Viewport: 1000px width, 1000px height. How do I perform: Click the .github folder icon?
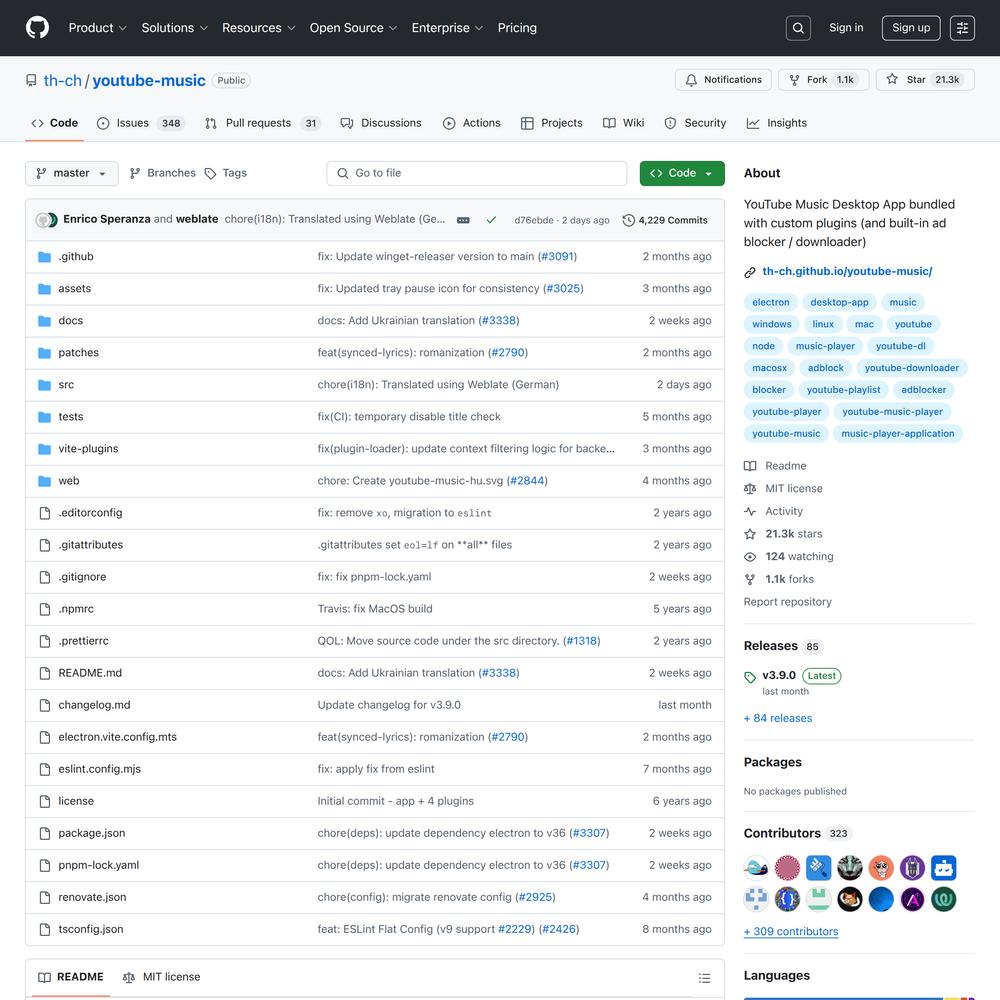tap(44, 257)
